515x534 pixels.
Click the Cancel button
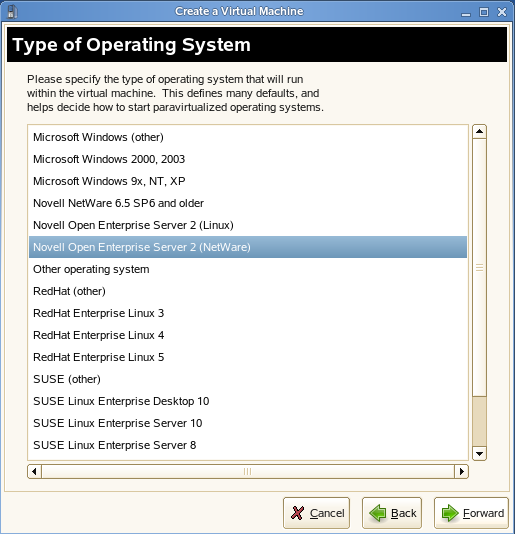pos(316,513)
